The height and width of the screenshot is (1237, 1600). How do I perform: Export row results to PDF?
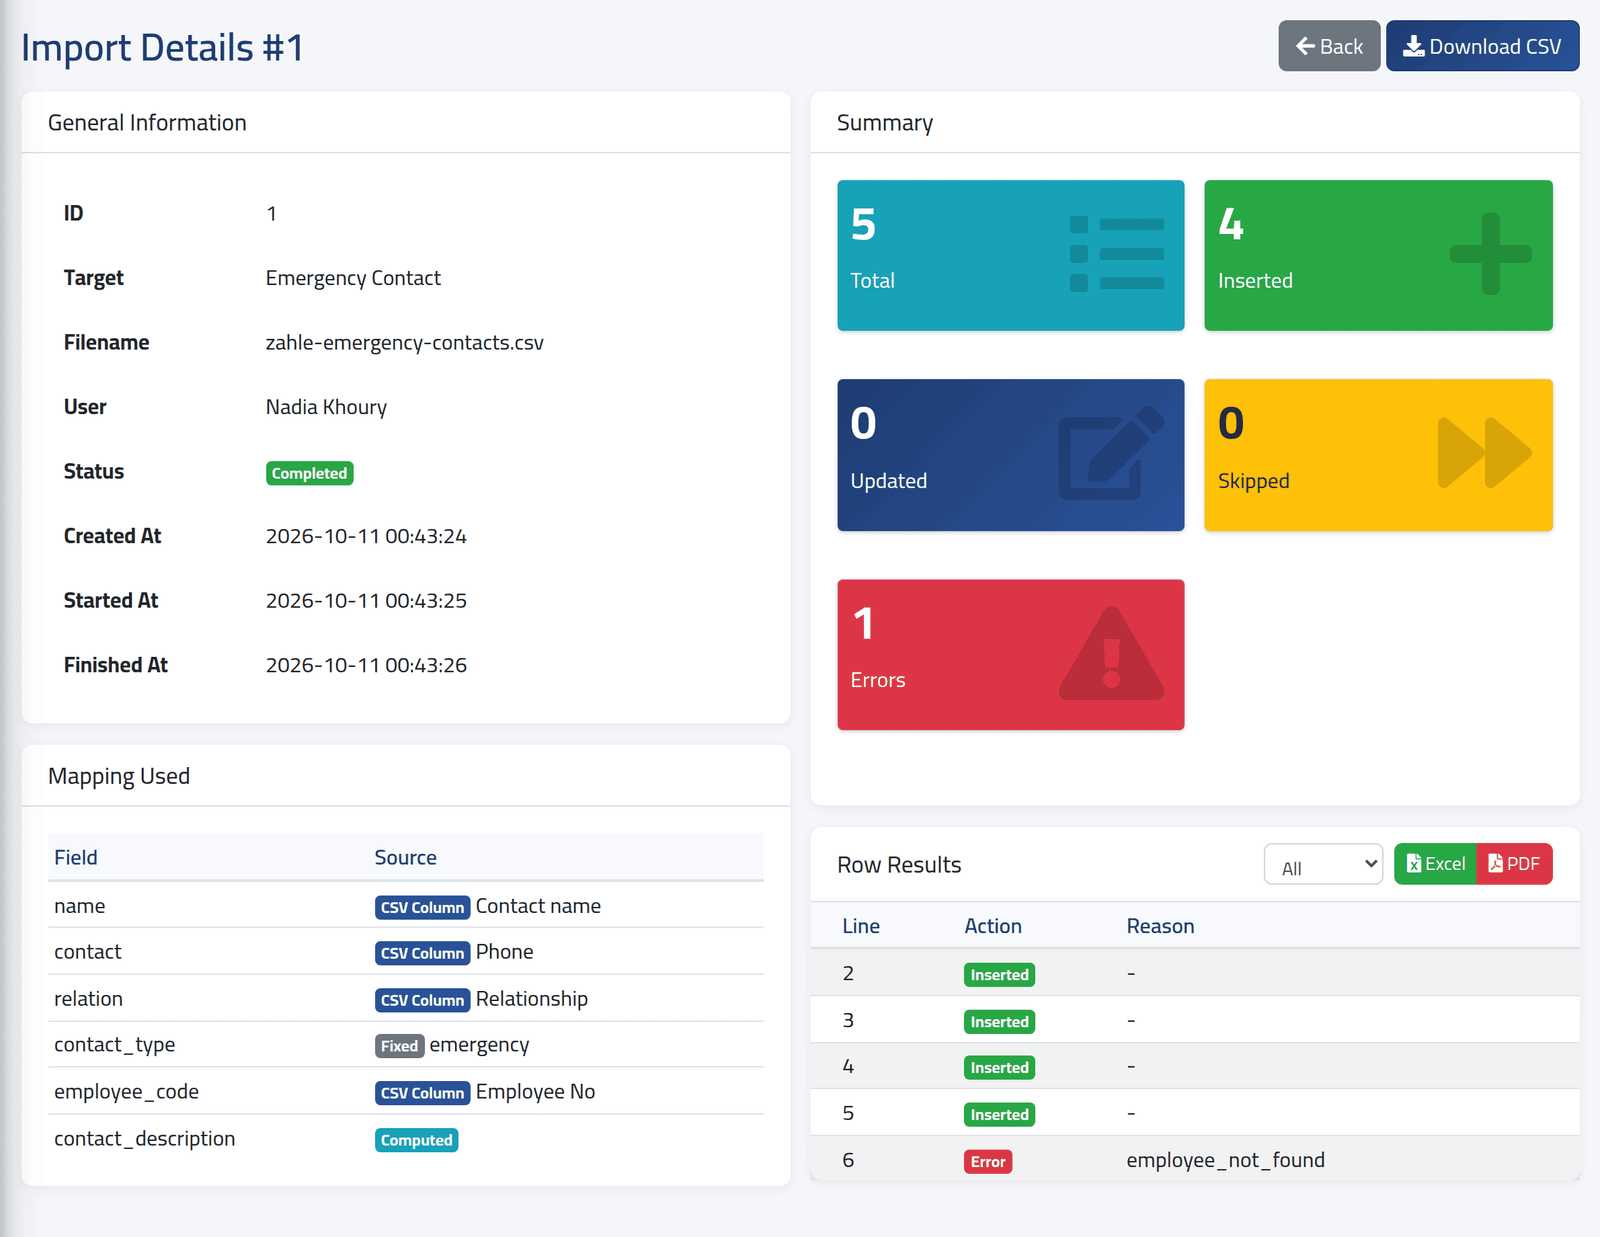1514,864
